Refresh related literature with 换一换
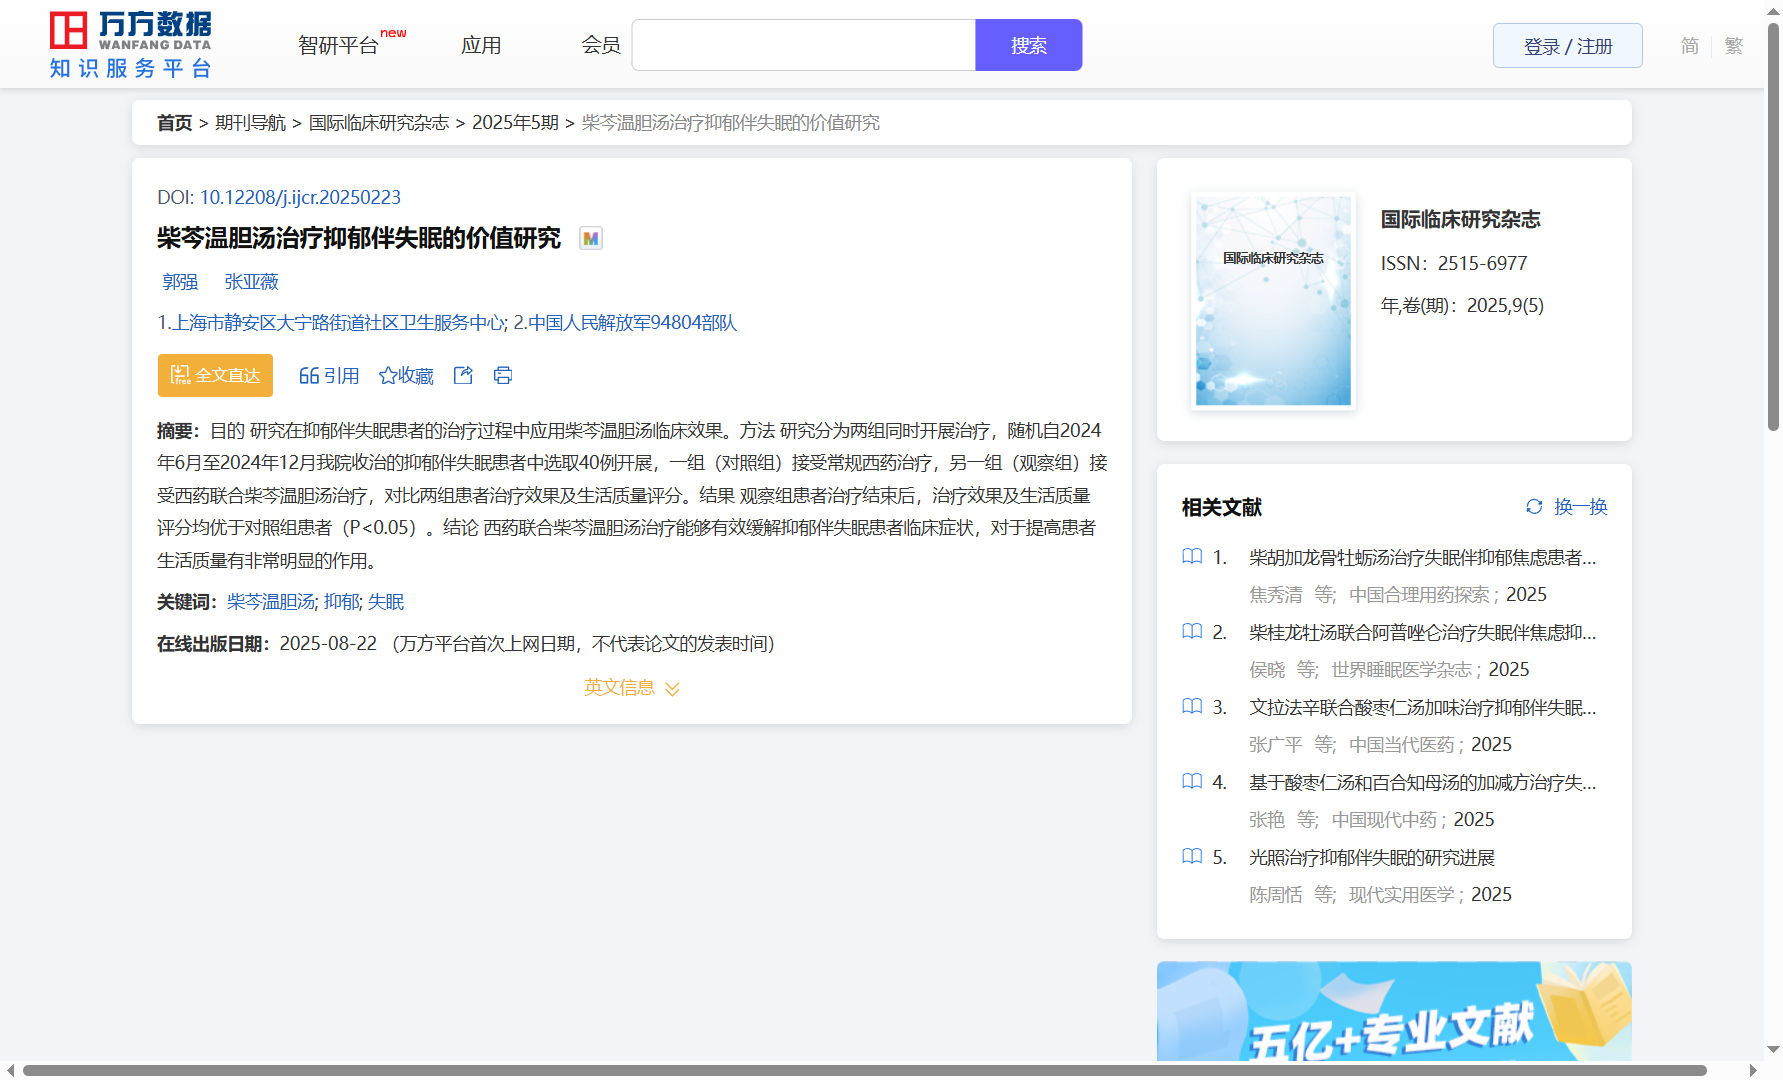This screenshot has width=1783, height=1080. point(1567,507)
